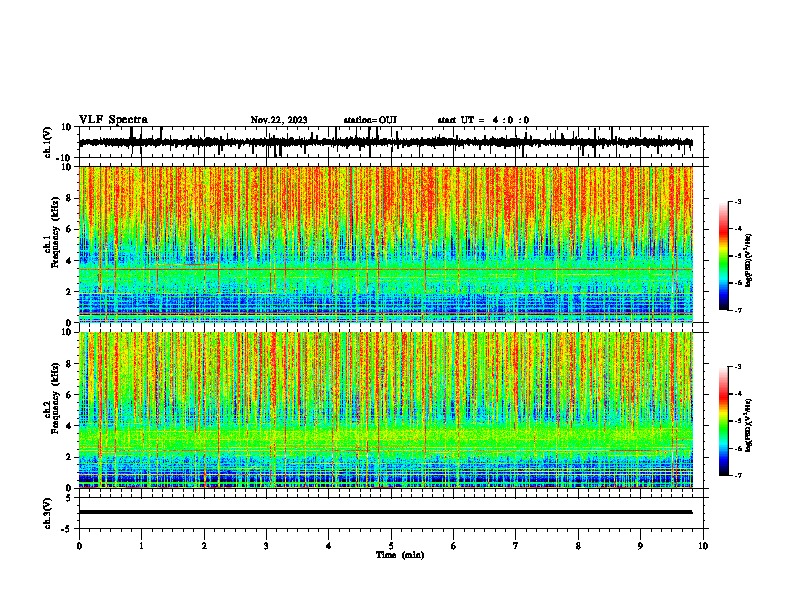Click the "-7" label on ch.2 color bar

point(737,476)
